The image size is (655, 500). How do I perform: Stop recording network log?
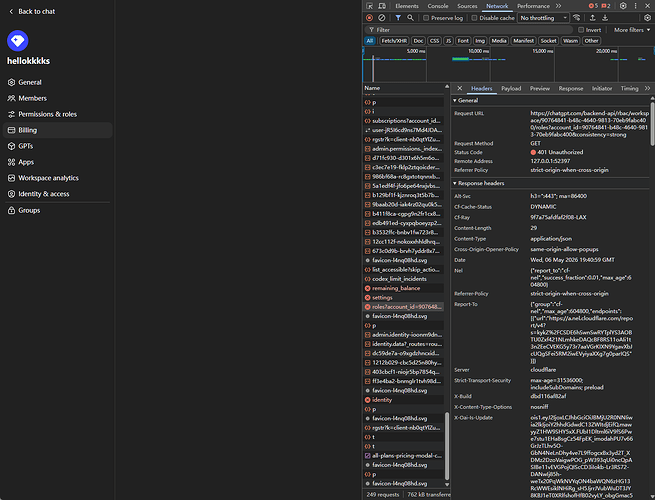pos(369,18)
